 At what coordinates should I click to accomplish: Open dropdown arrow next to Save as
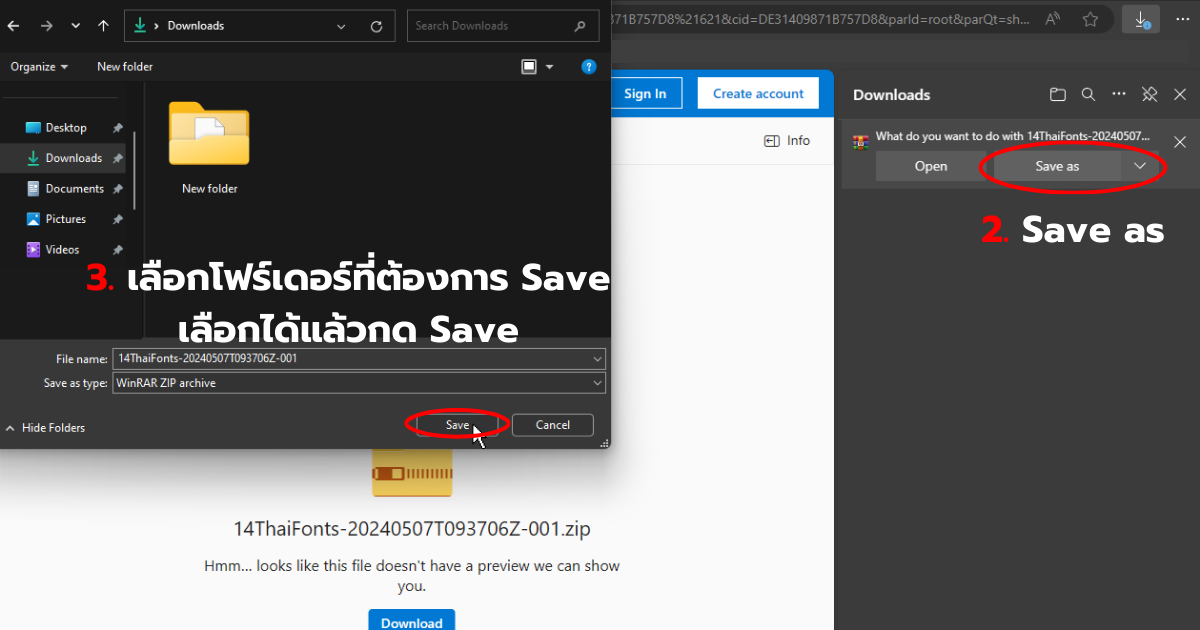(1140, 166)
